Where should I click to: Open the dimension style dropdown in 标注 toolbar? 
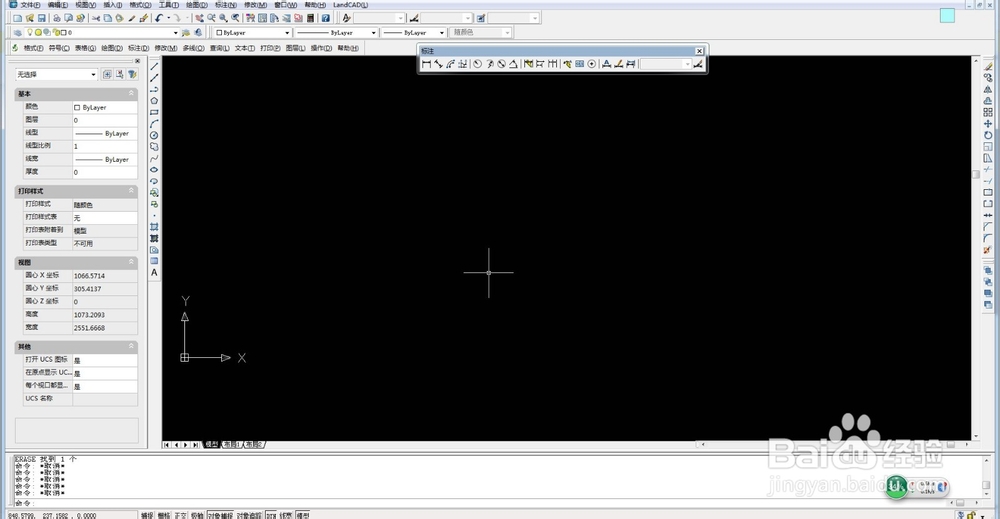(x=666, y=64)
